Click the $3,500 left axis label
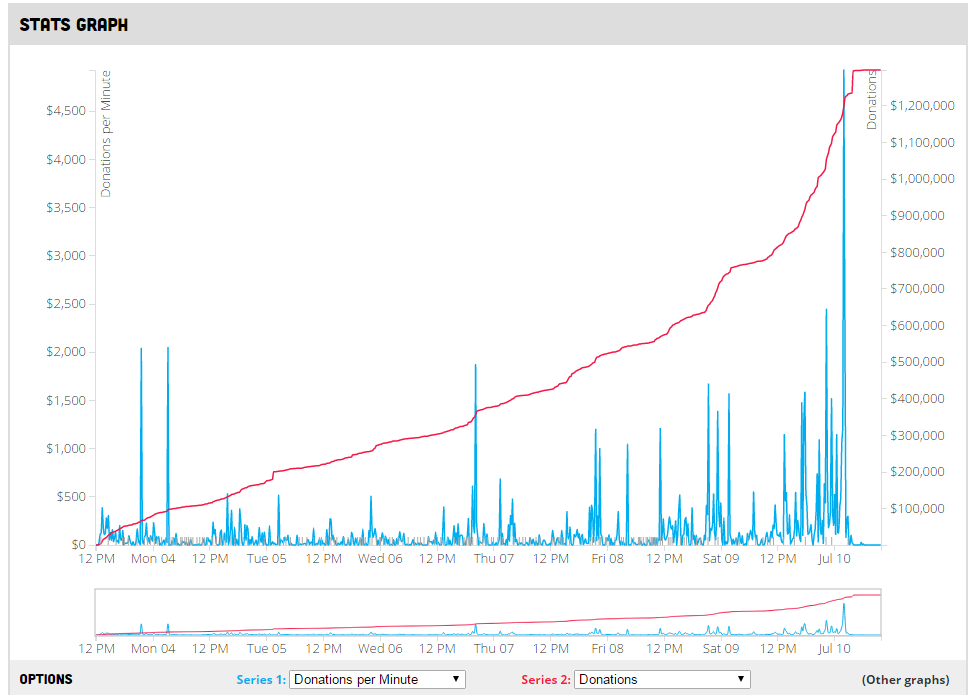 66,207
